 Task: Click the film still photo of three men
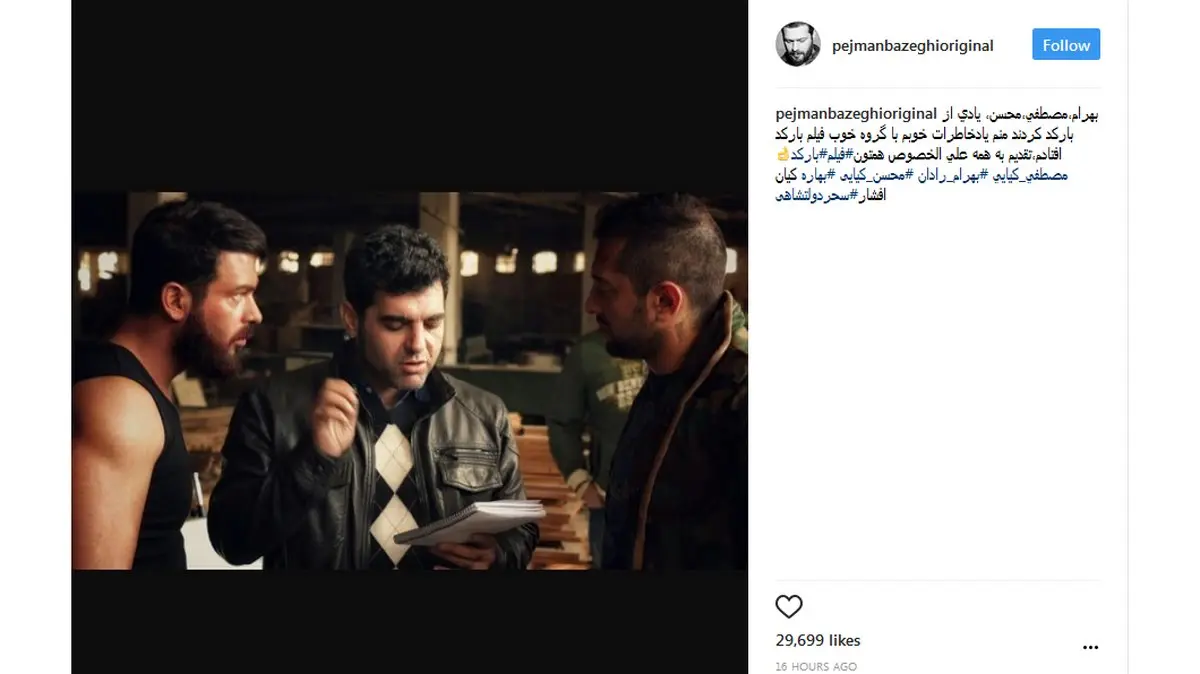(410, 381)
